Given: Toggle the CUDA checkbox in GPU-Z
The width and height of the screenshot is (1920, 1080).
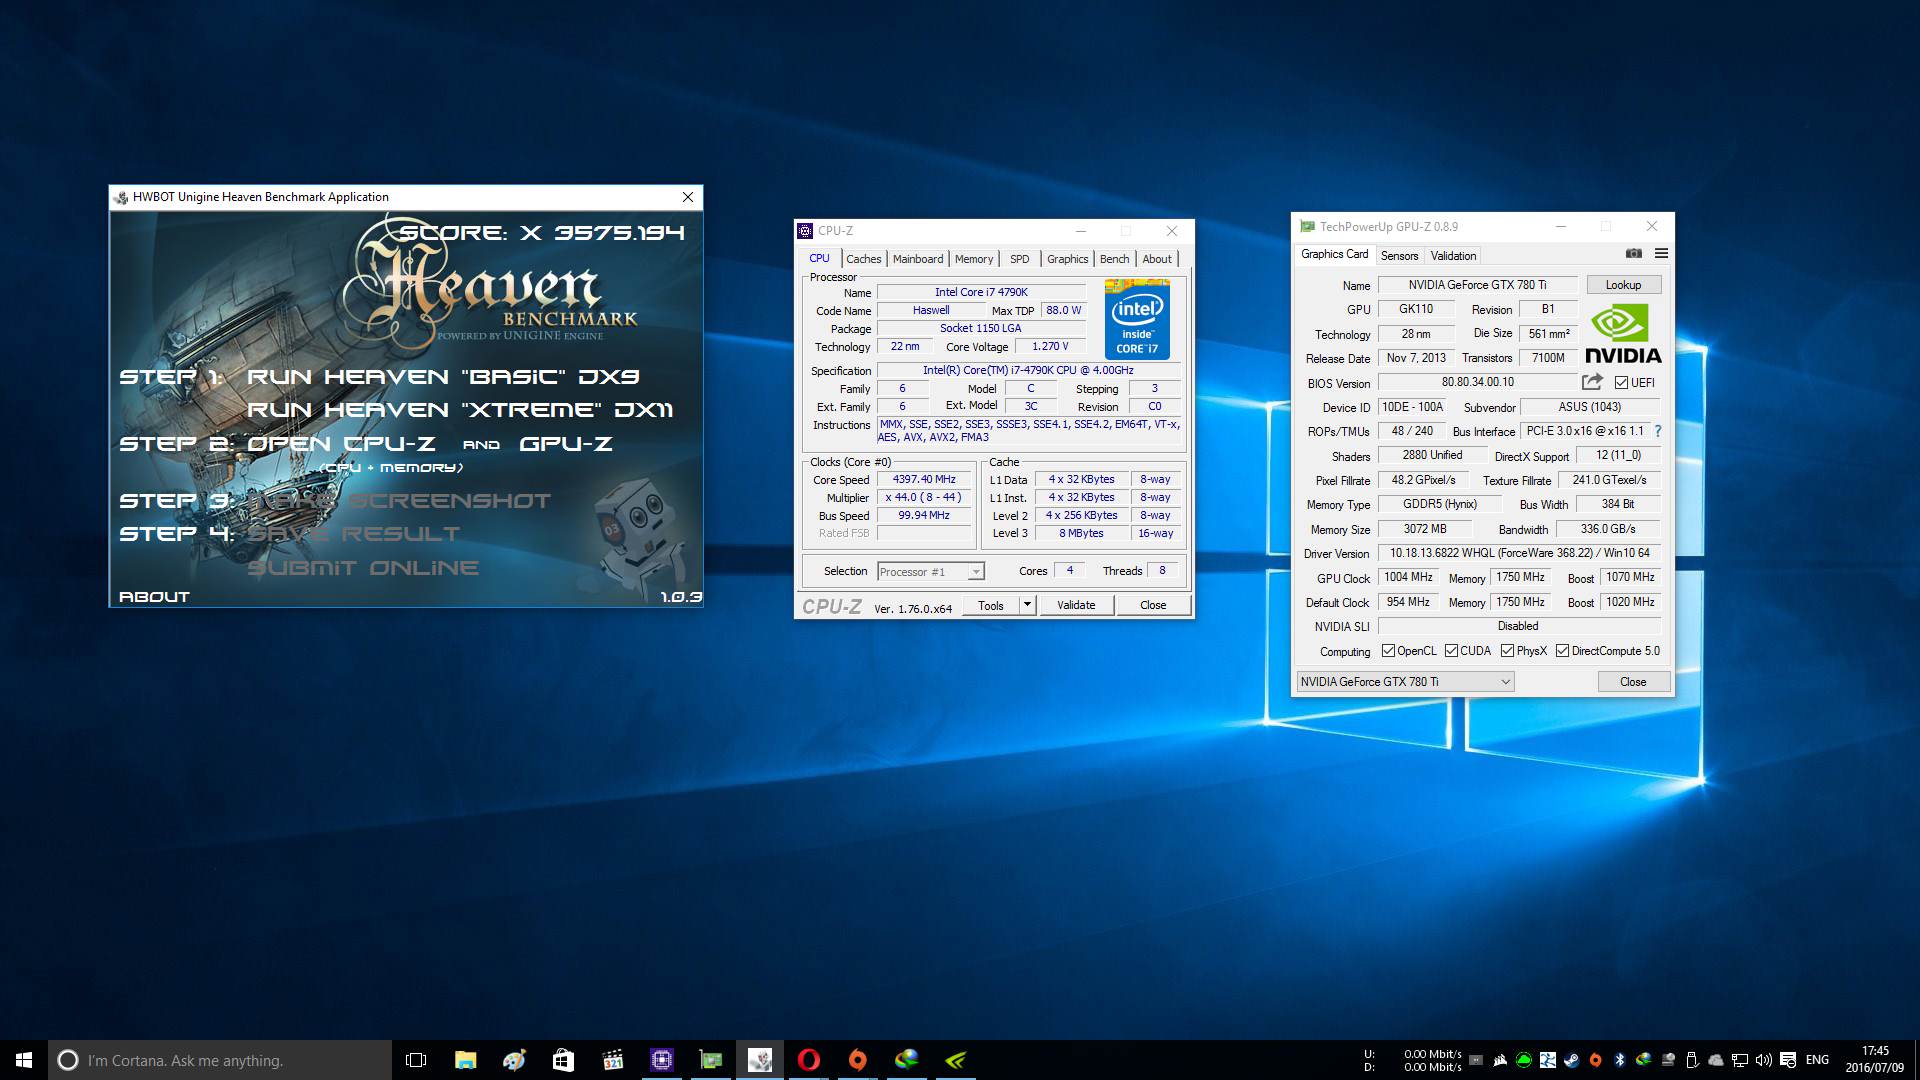Looking at the screenshot, I should pyautogui.click(x=1451, y=651).
